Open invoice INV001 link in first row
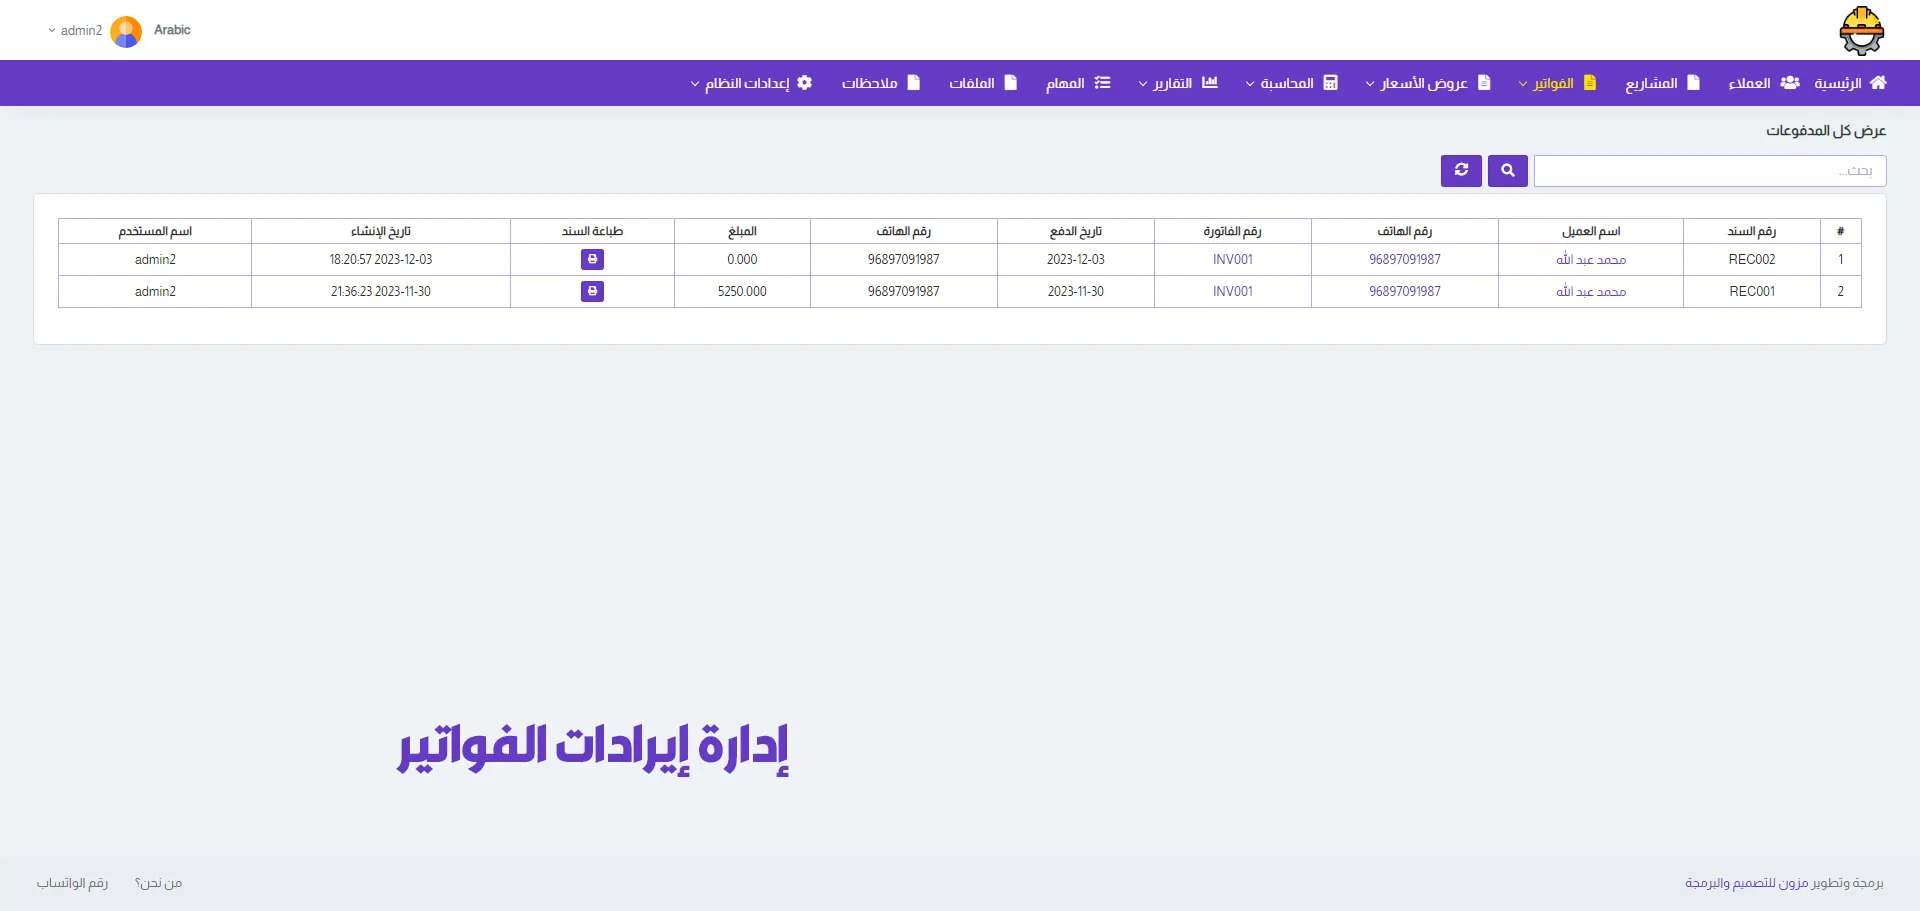1920x911 pixels. (1232, 260)
